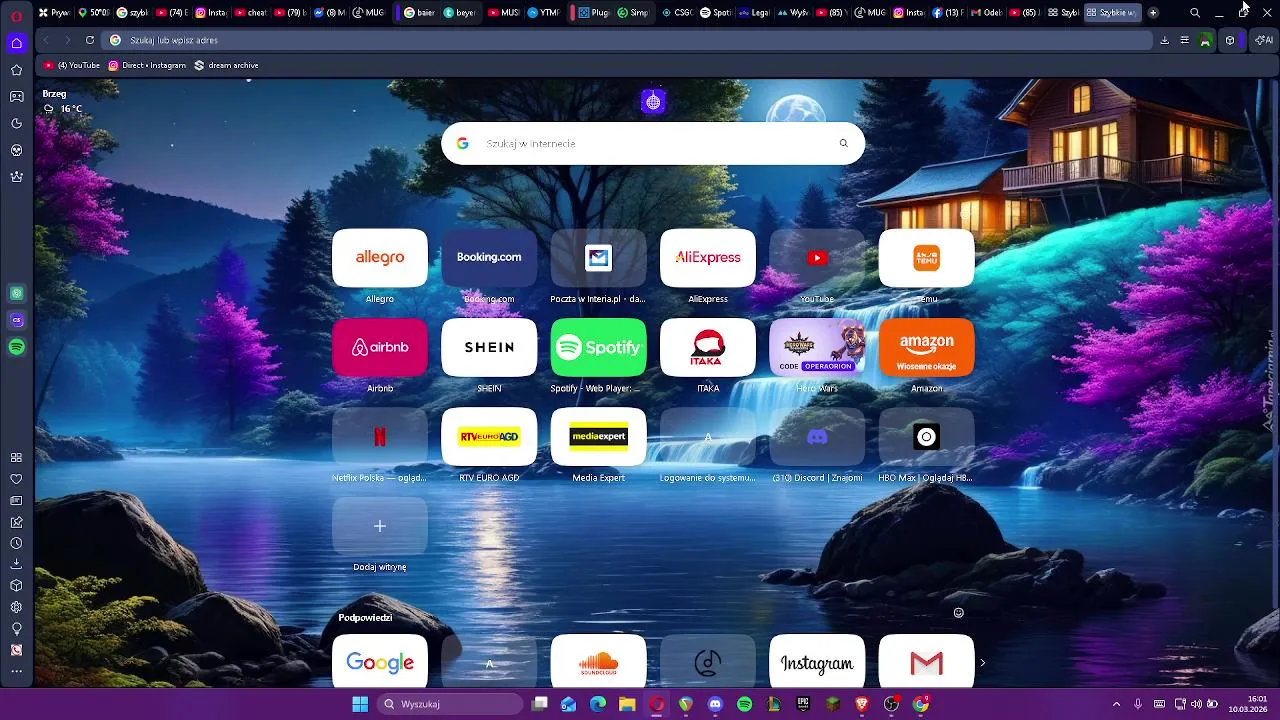Open the heart icon in the sidebar
Screen dimensions: 1280x720
16,479
